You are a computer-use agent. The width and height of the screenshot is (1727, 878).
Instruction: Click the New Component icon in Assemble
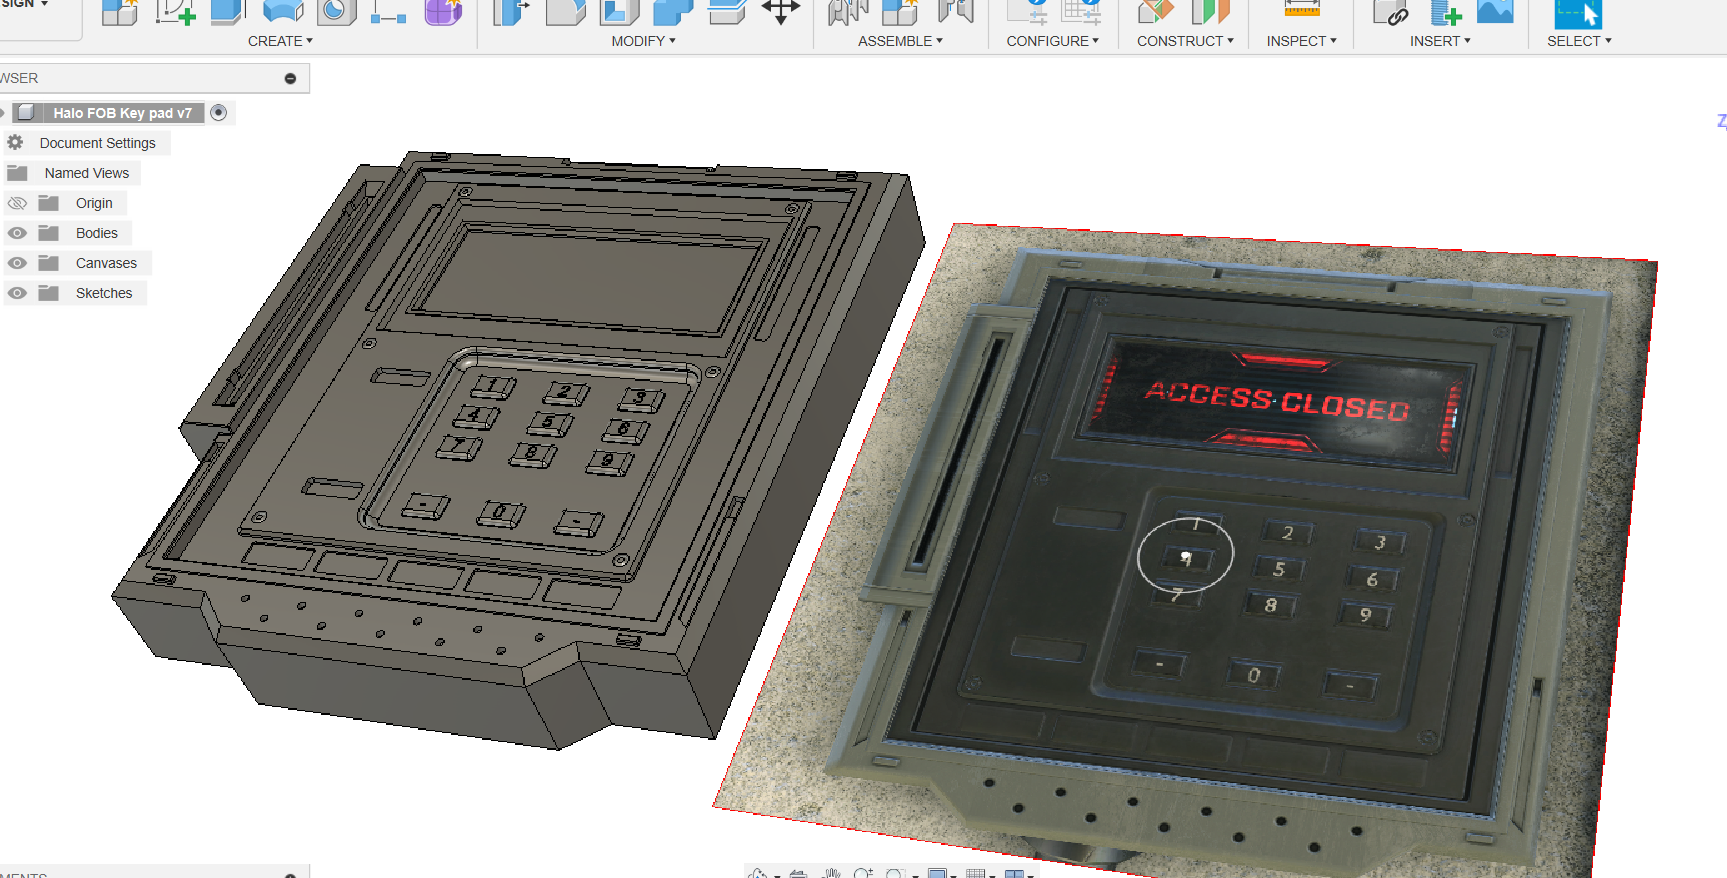(900, 12)
